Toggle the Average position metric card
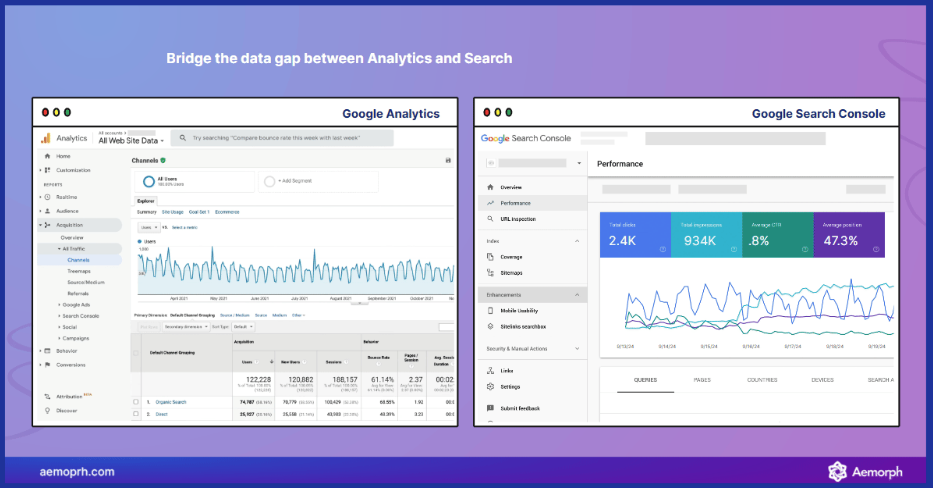 pyautogui.click(x=849, y=235)
